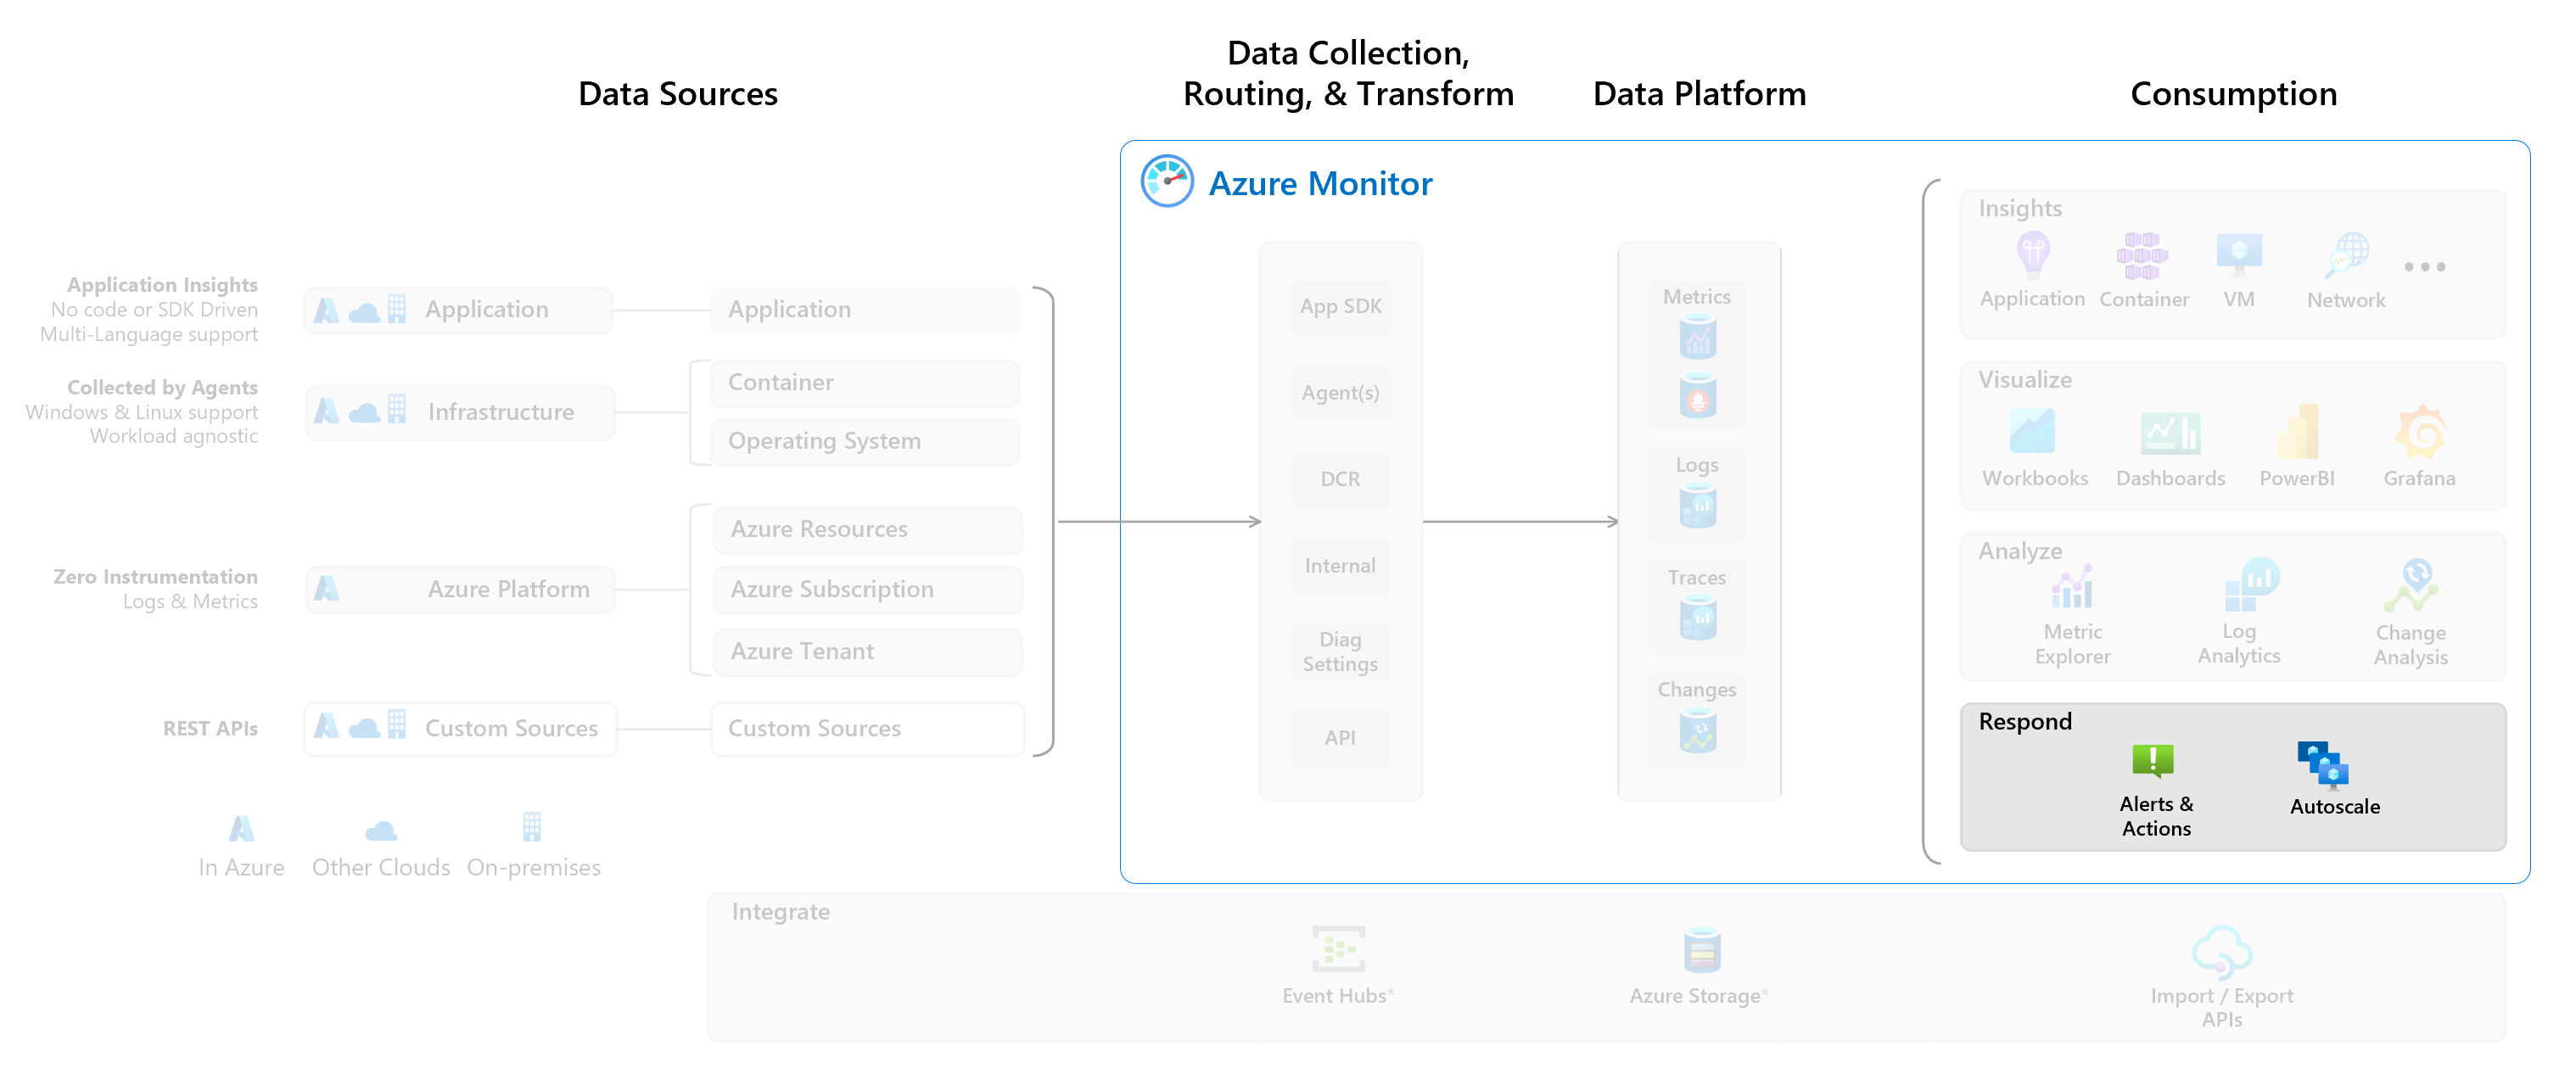Click the On-premises building legend icon
This screenshot has width=2576, height=1074.
coord(532,826)
